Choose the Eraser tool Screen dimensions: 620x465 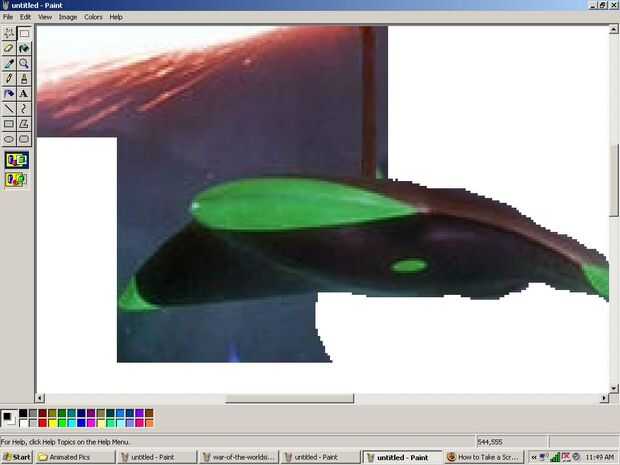[x=9, y=48]
